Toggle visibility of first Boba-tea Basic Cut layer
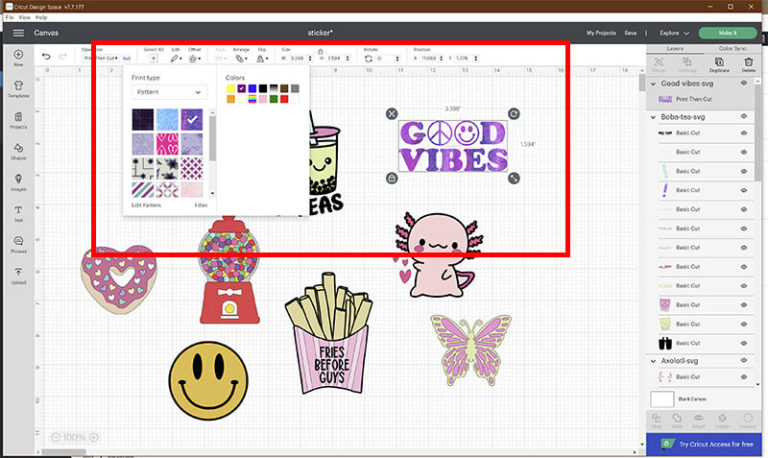The height and width of the screenshot is (458, 768). click(744, 133)
